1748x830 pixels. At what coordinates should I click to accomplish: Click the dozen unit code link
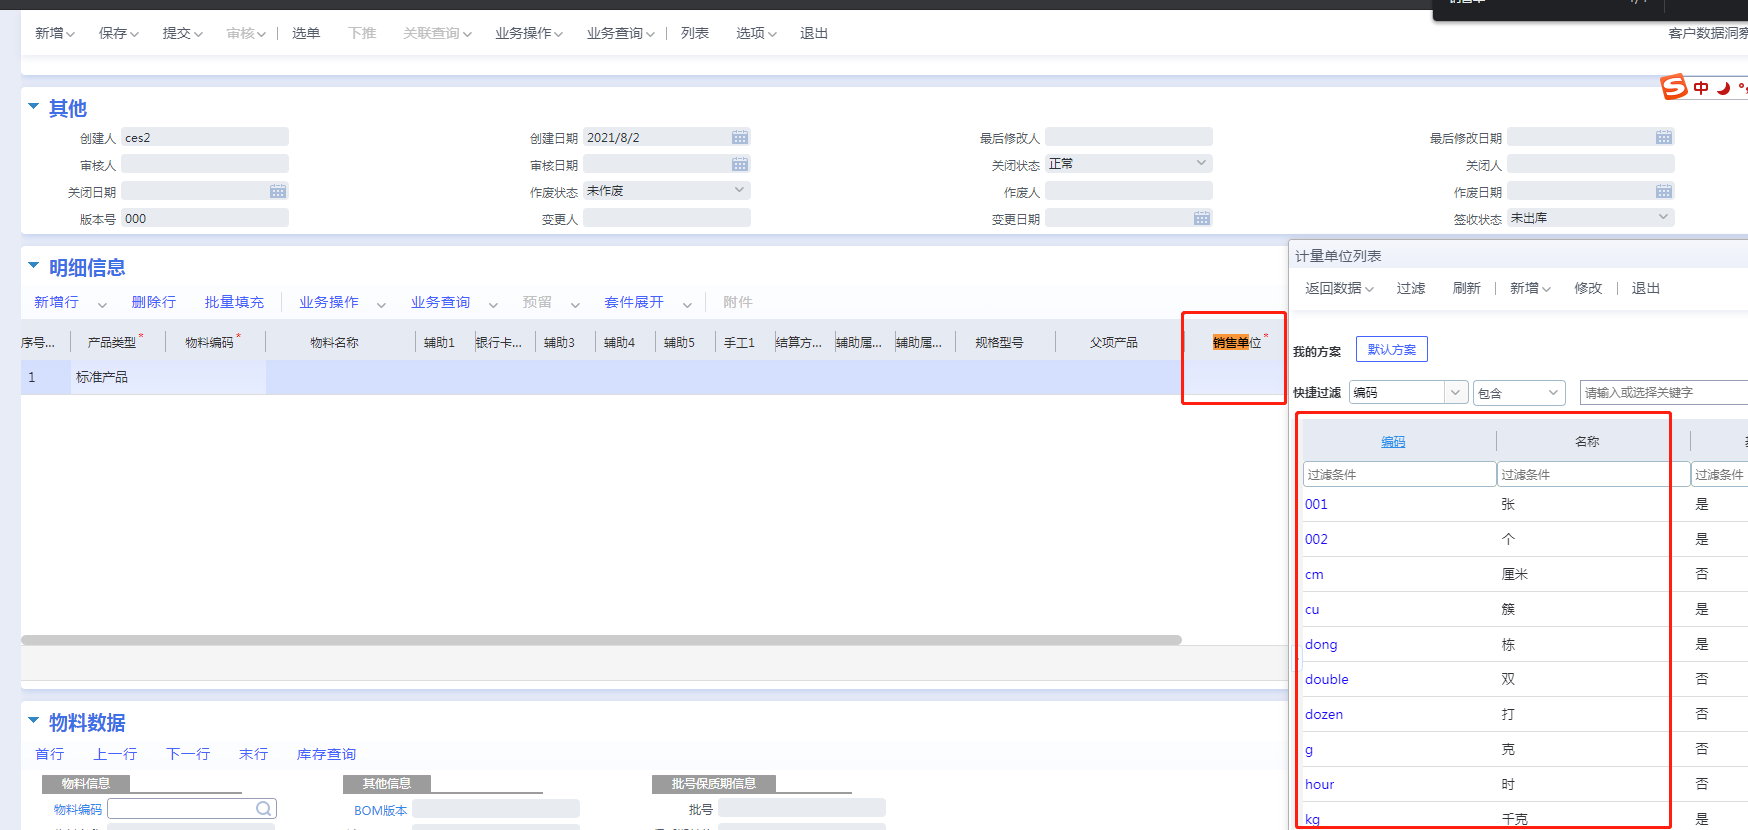(x=1324, y=714)
